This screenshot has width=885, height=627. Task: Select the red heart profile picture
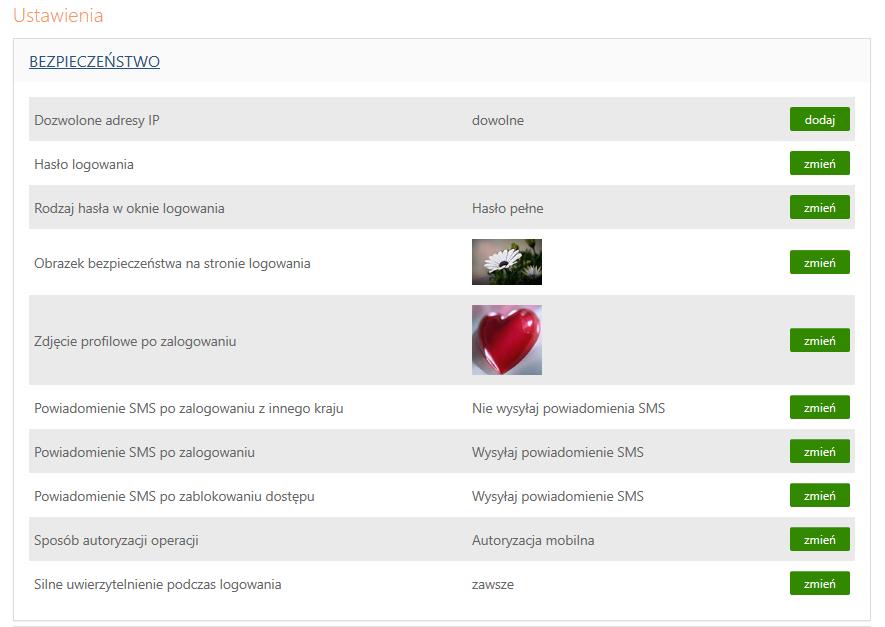[507, 340]
